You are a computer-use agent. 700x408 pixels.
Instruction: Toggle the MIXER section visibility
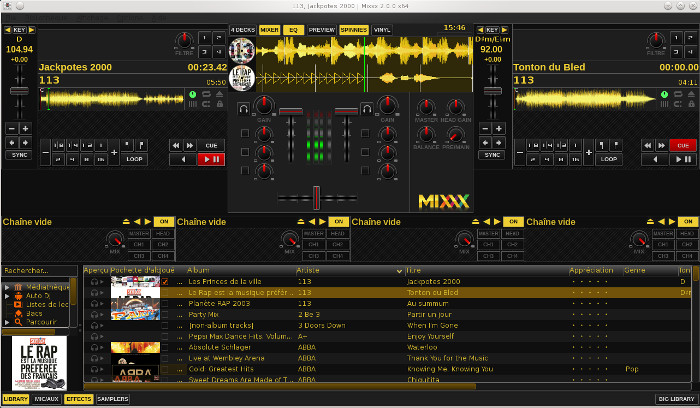point(270,30)
